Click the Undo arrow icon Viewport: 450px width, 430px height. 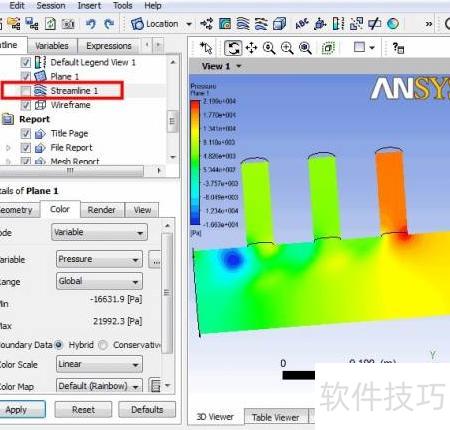point(91,24)
